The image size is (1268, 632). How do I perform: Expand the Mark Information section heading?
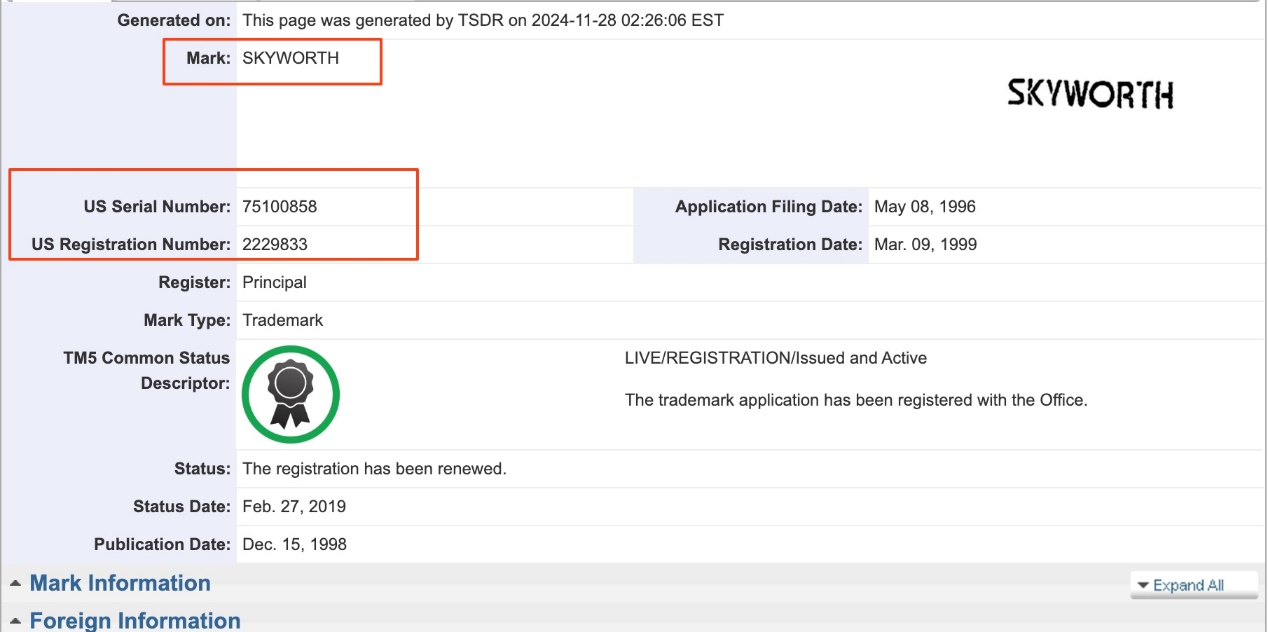point(120,583)
